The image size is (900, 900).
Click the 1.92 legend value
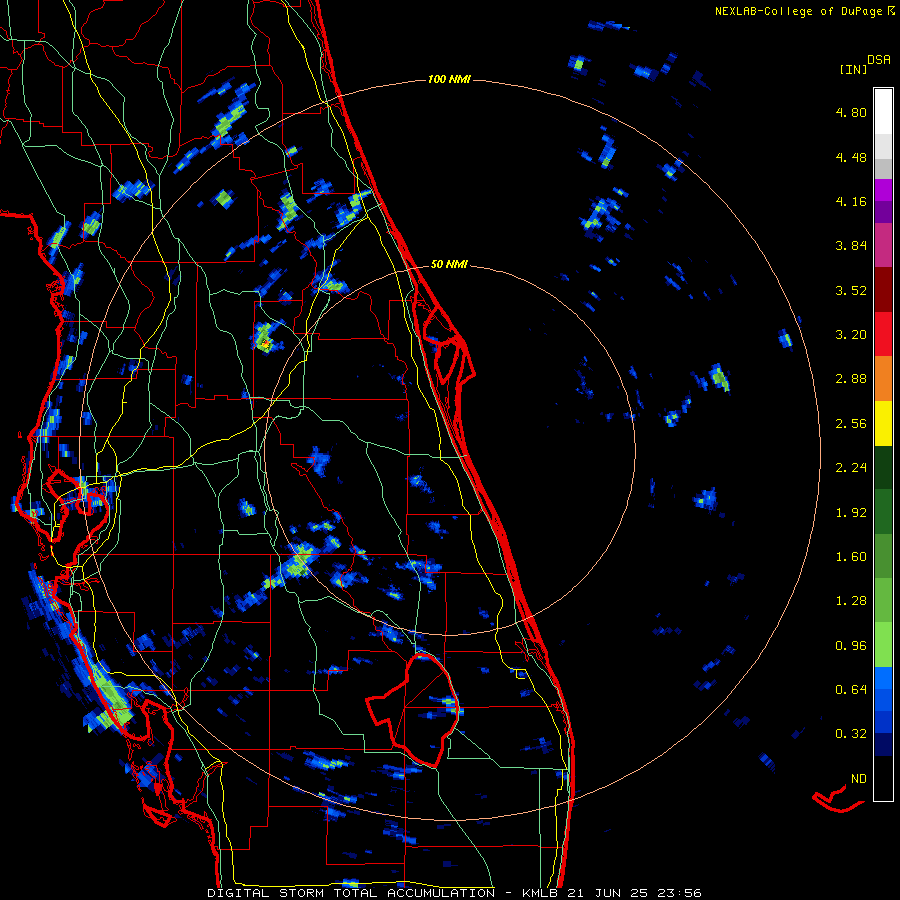(851, 513)
